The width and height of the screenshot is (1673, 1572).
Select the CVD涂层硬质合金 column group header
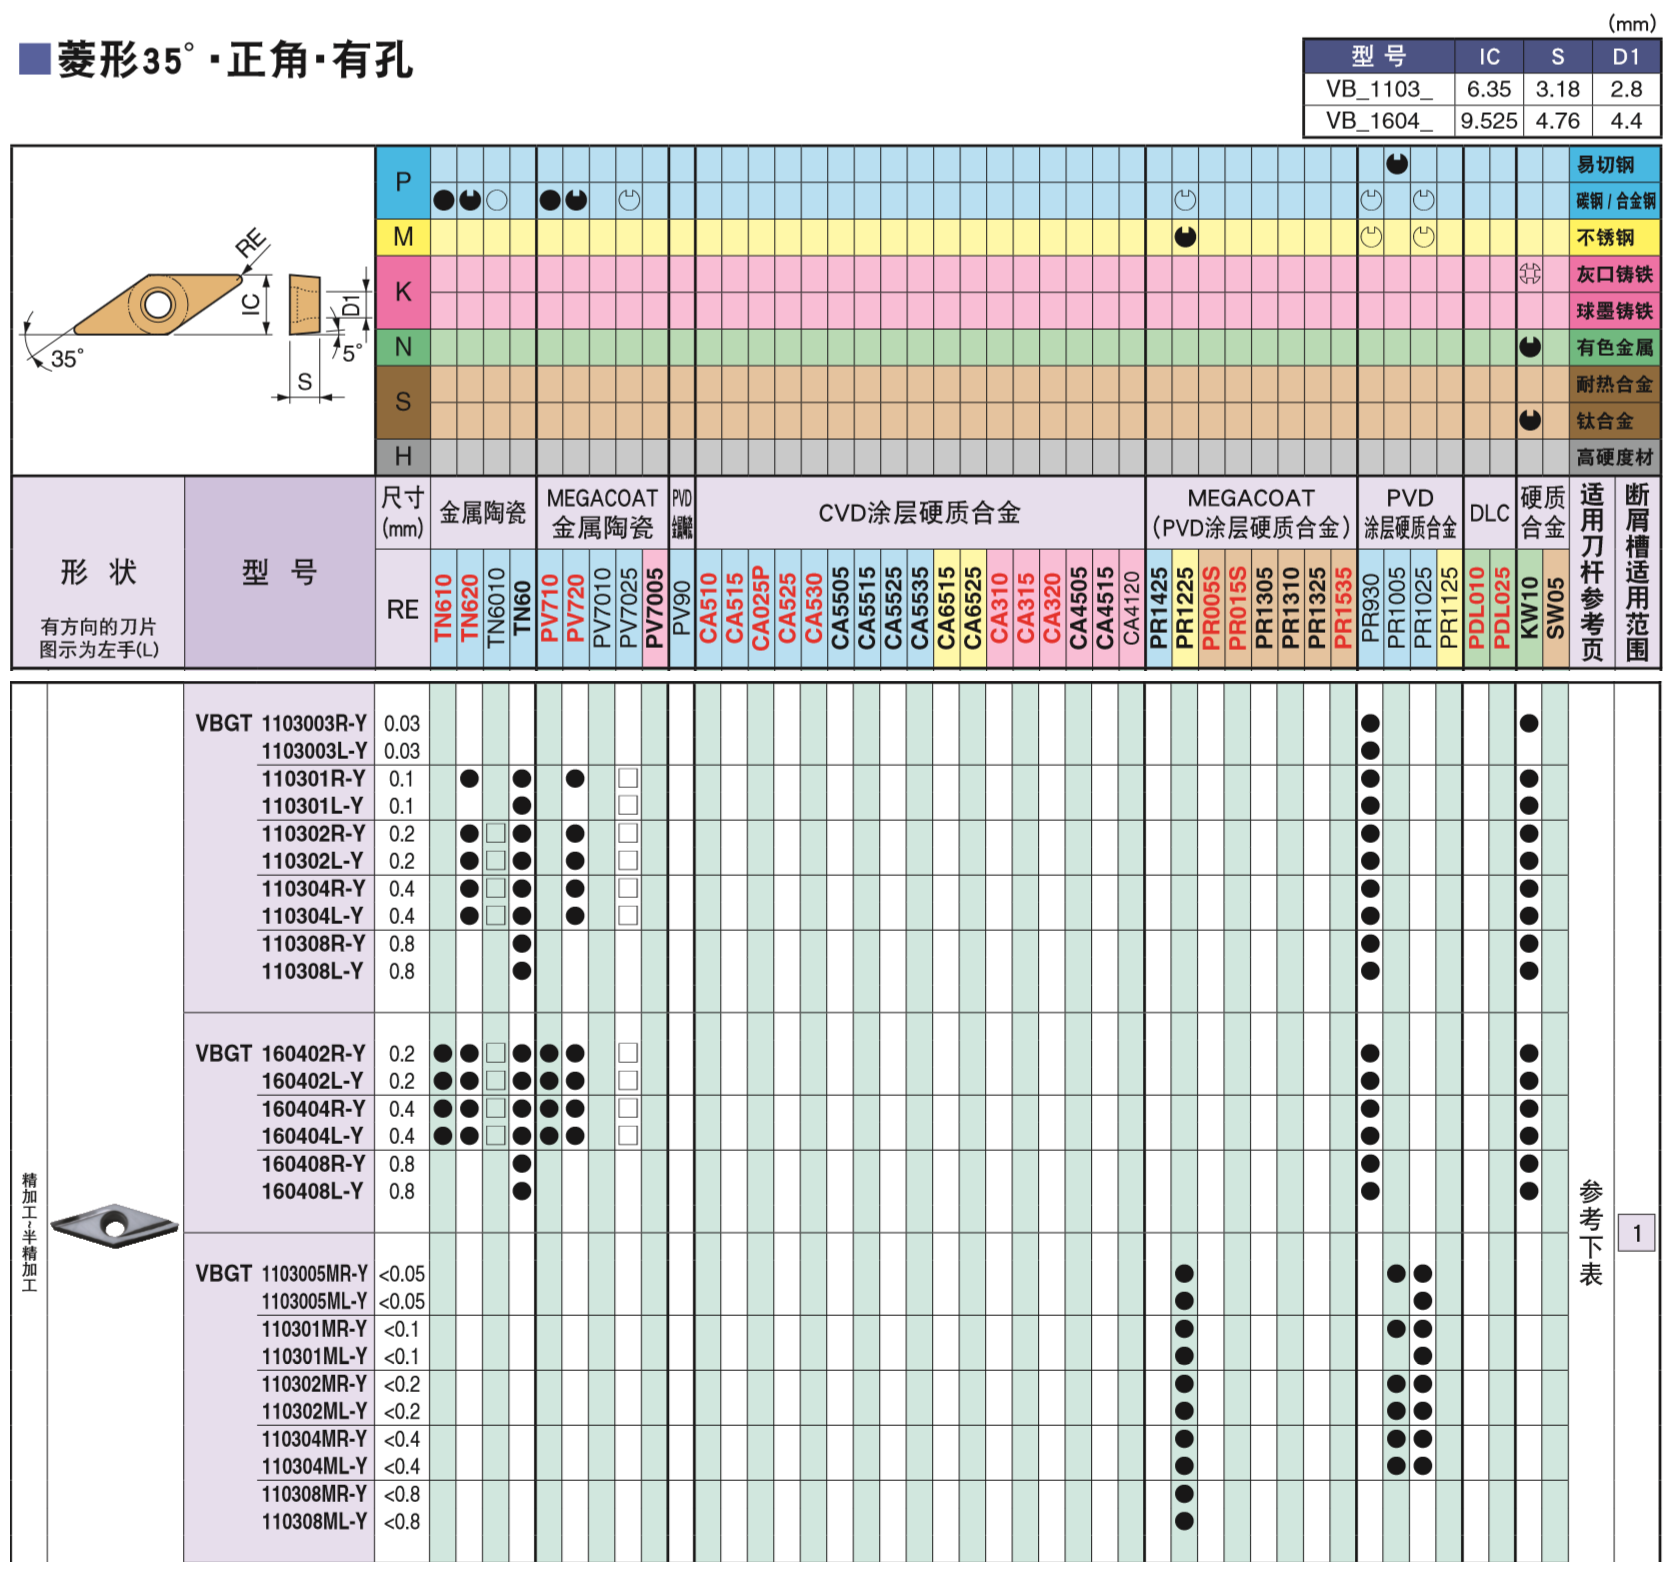(919, 513)
